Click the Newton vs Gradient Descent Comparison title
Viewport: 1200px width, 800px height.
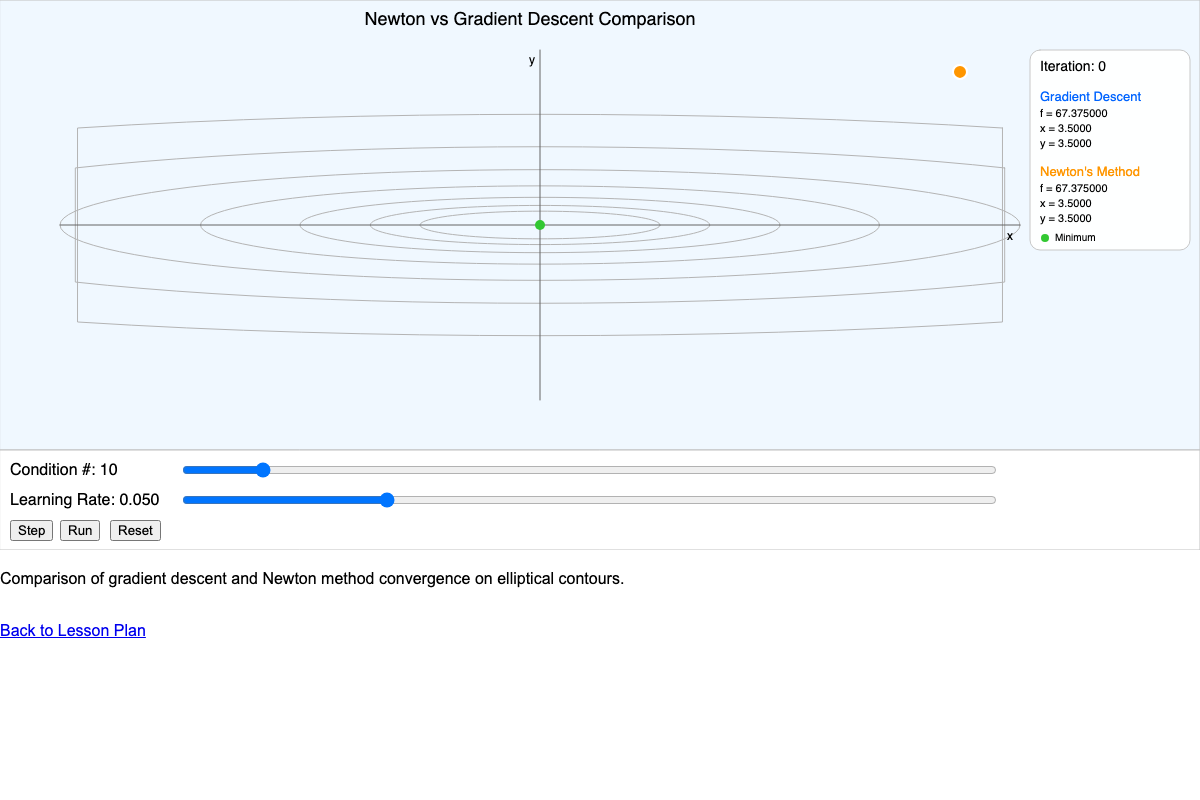click(x=531, y=19)
